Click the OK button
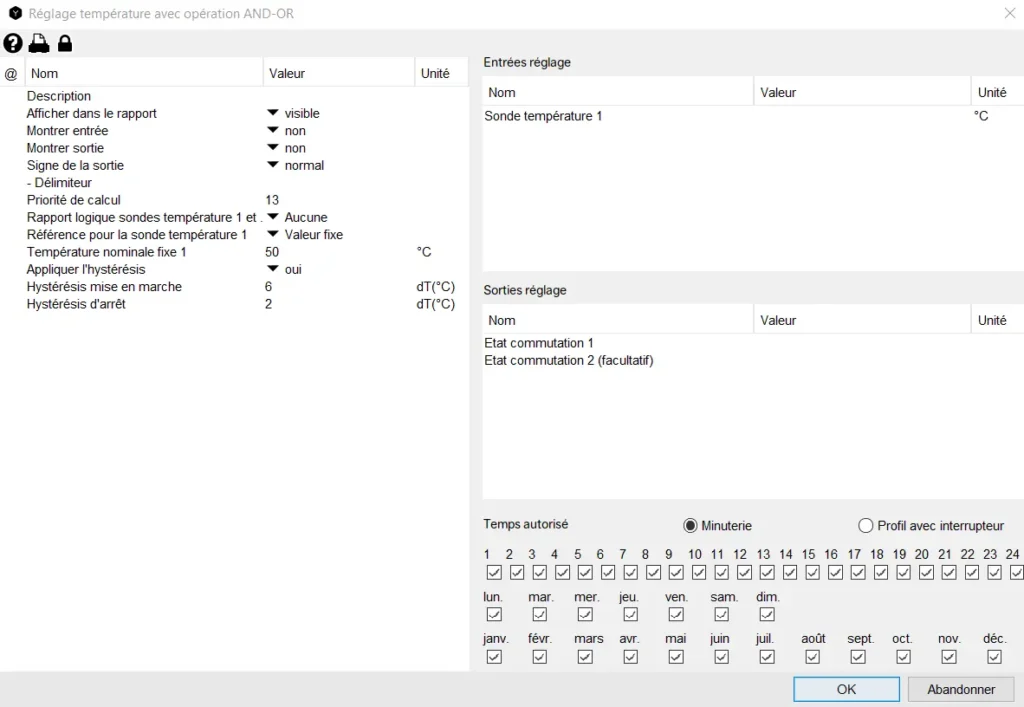Screen dimensions: 1024x707 click(x=846, y=689)
